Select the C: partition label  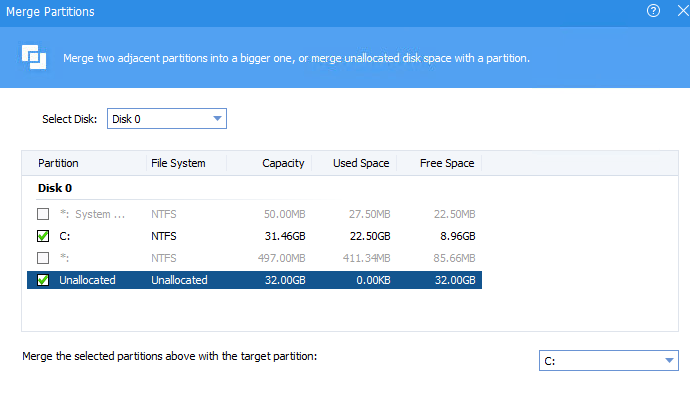tap(65, 236)
